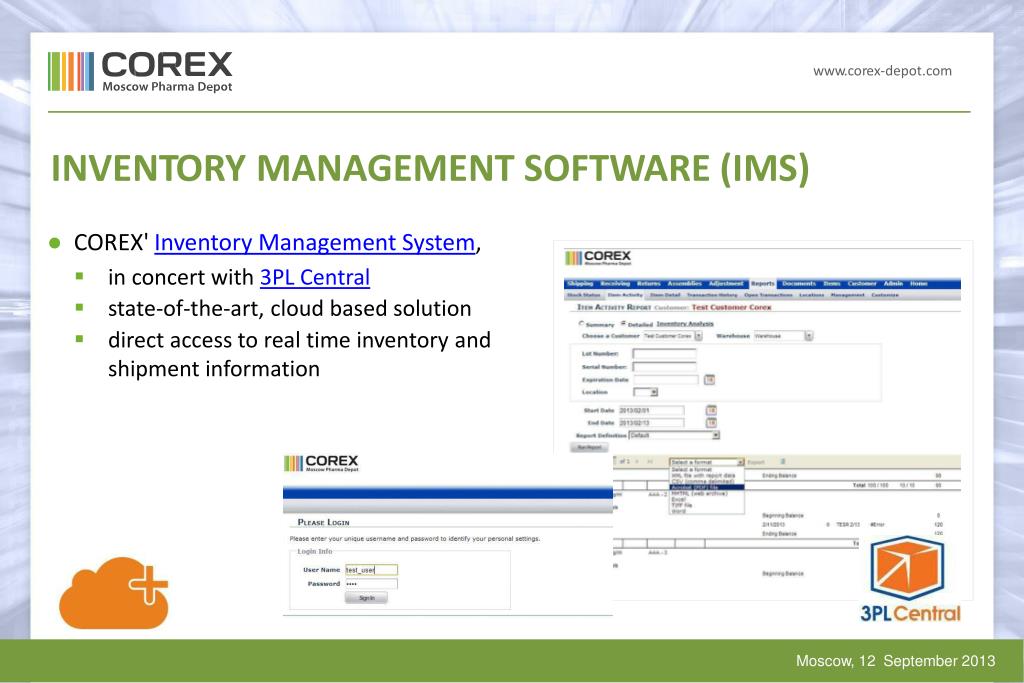Open the Shipping menu tab

[x=580, y=283]
